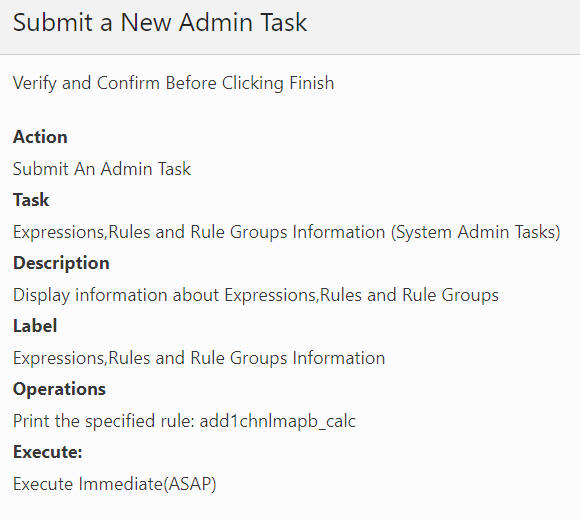Viewport: 580px width, 520px height.
Task: Click 'Expressions,Rules' at start of Task value
Action: pos(82,232)
